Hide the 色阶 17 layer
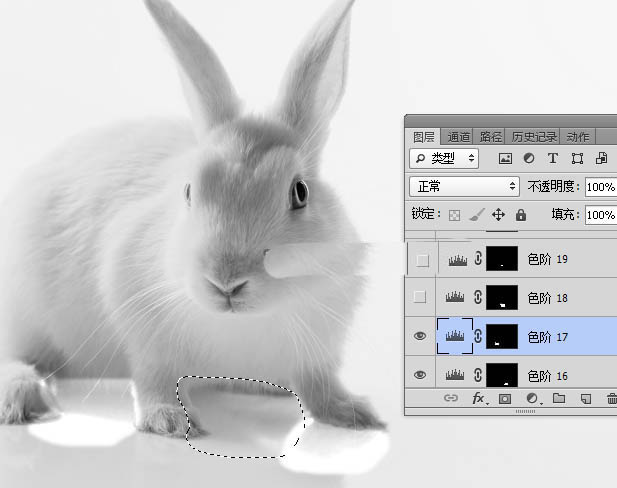Image resolution: width=617 pixels, height=488 pixels. coord(421,337)
